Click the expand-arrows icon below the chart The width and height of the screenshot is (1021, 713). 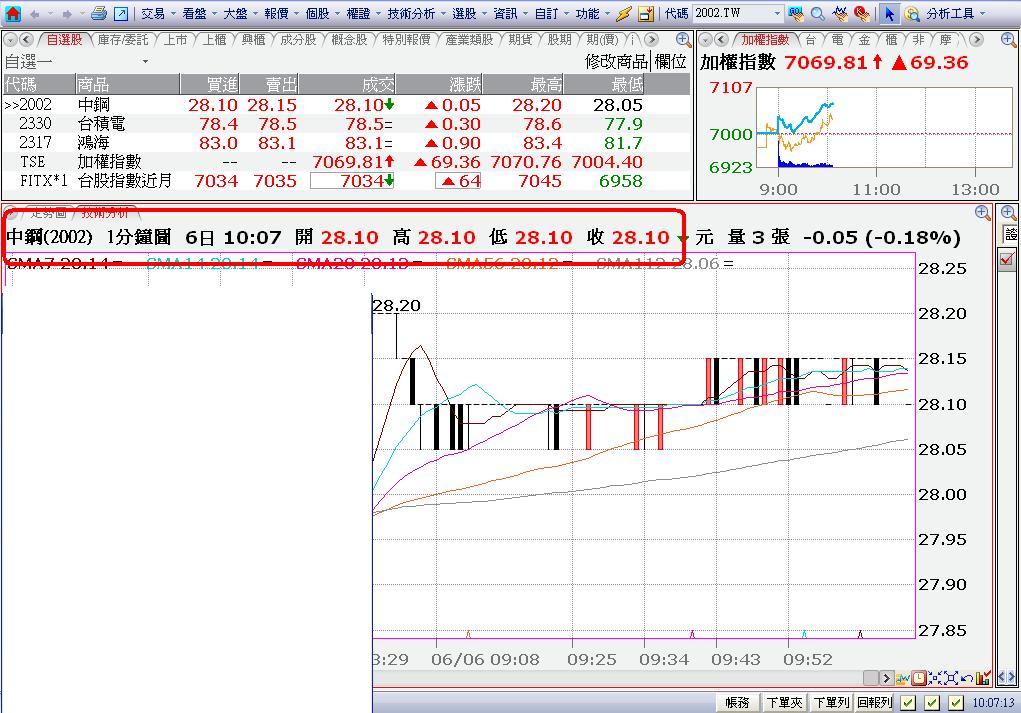pyautogui.click(x=951, y=678)
